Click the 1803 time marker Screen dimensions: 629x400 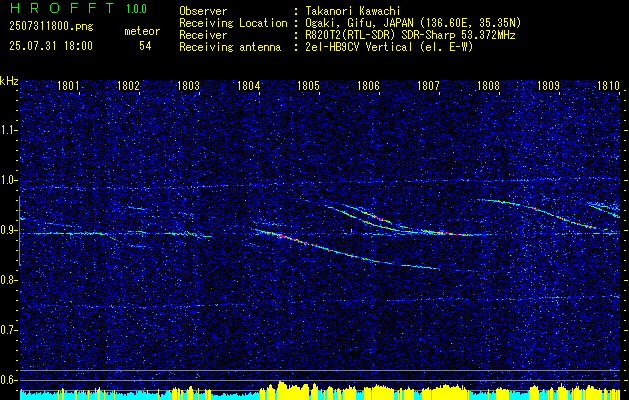tap(188, 86)
